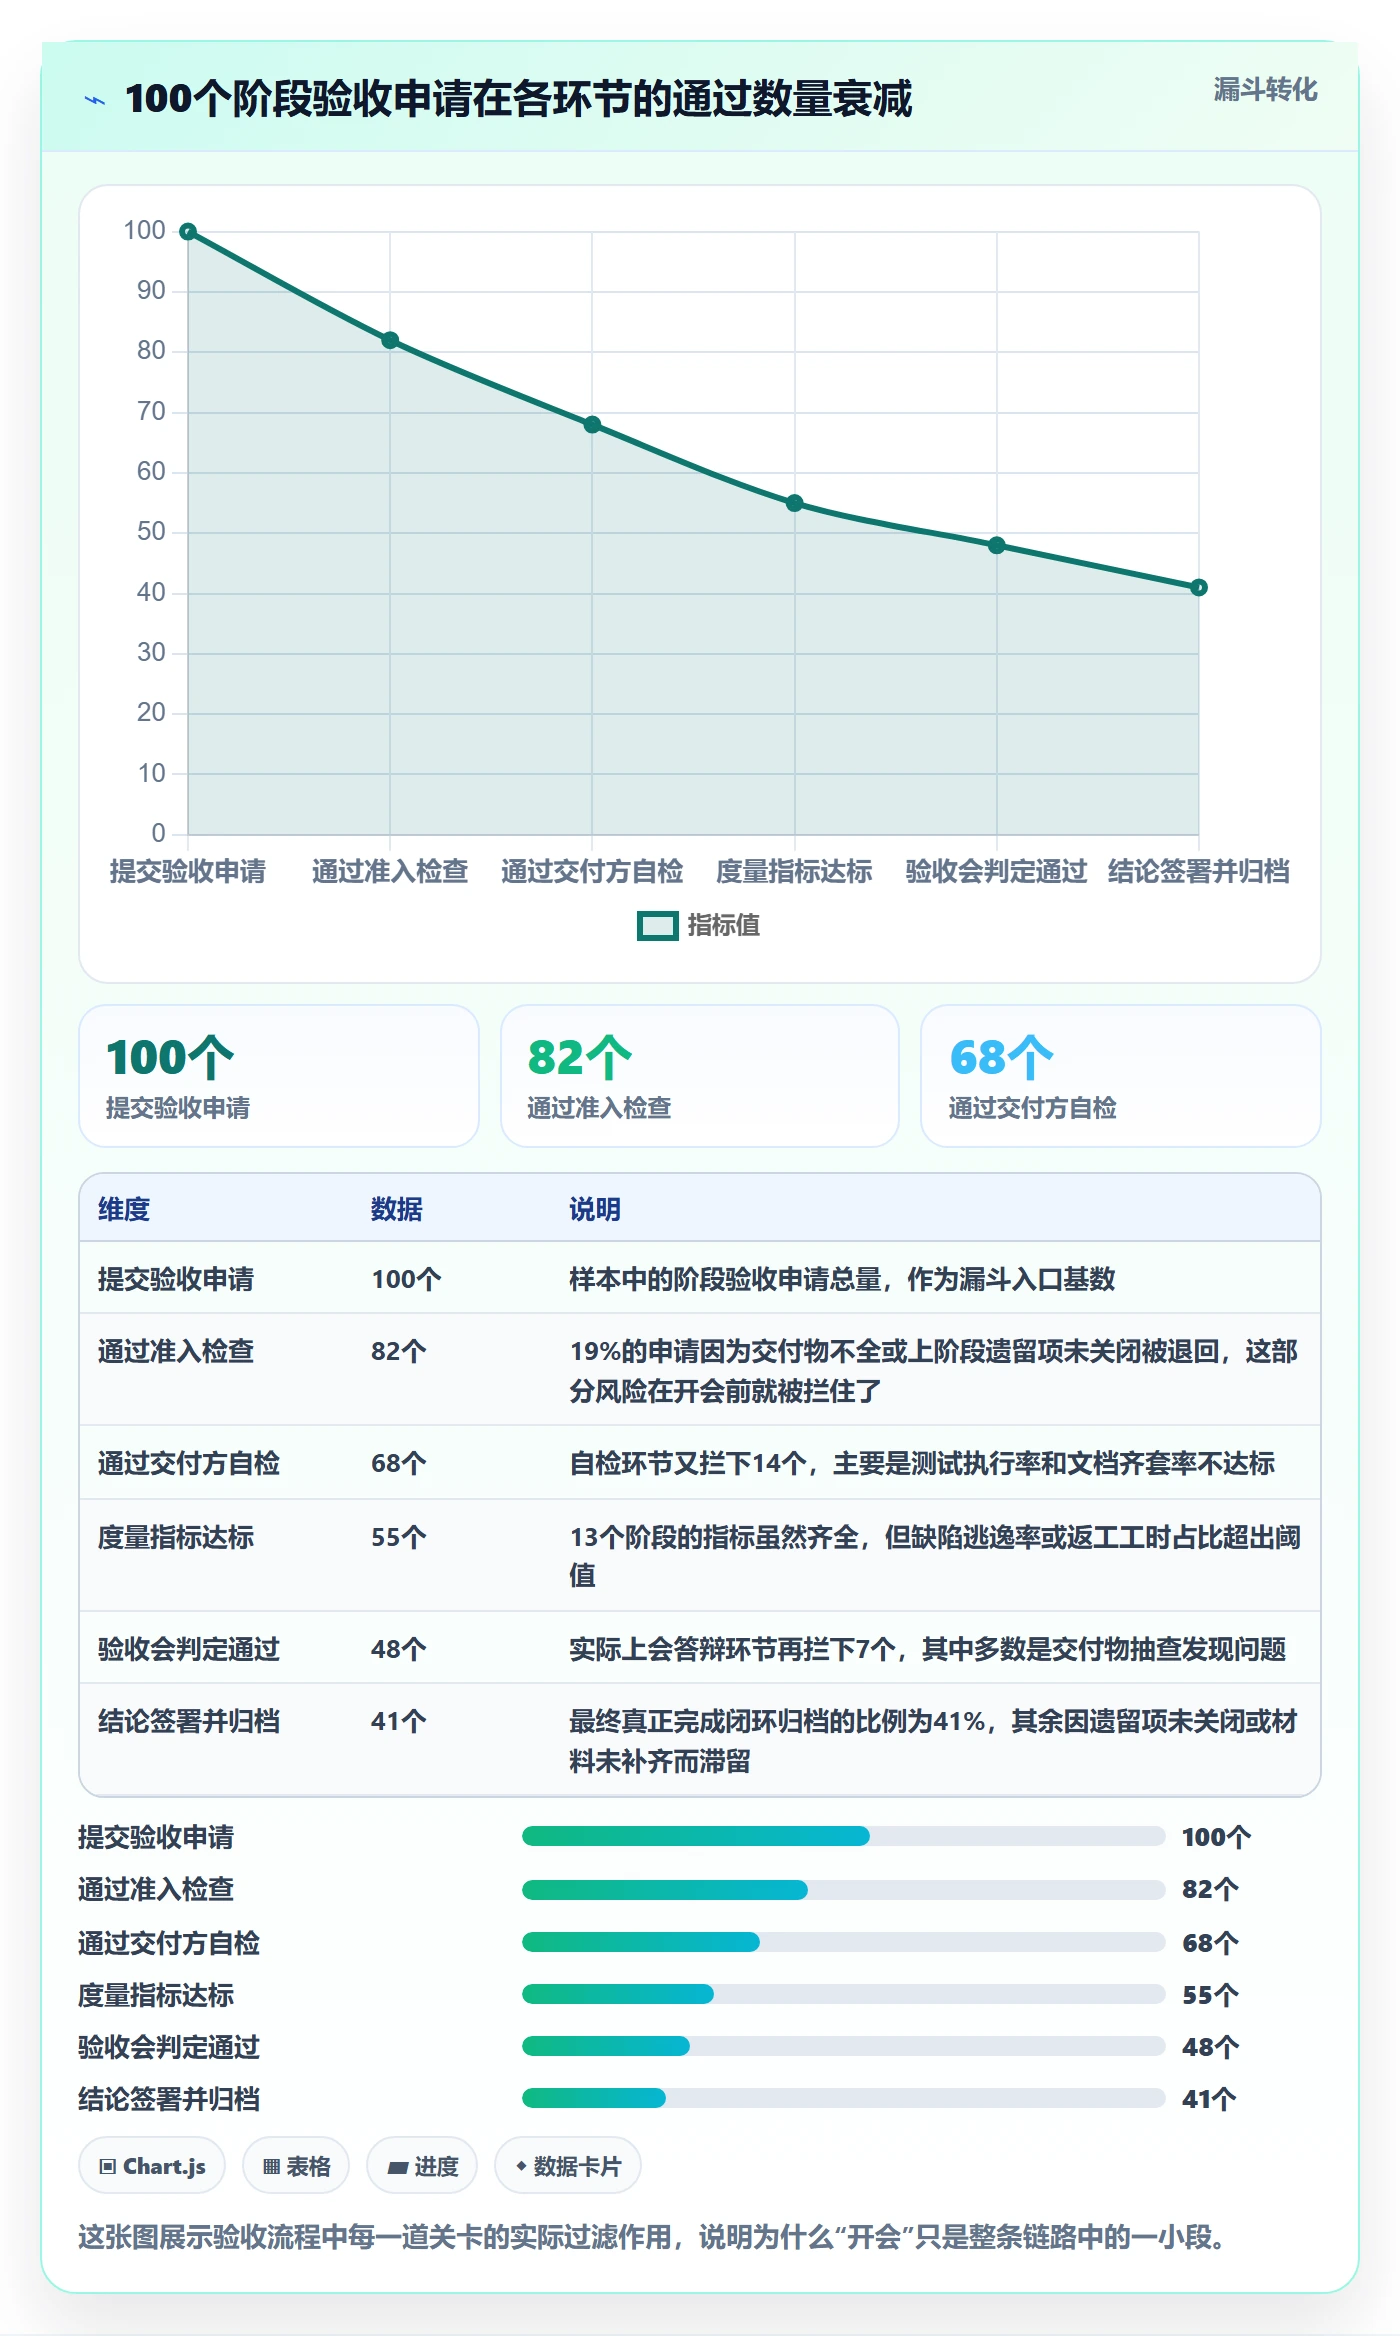Click the chart point for 验收会判定通过
Viewport: 1400px width, 2336px height.
pos(997,545)
